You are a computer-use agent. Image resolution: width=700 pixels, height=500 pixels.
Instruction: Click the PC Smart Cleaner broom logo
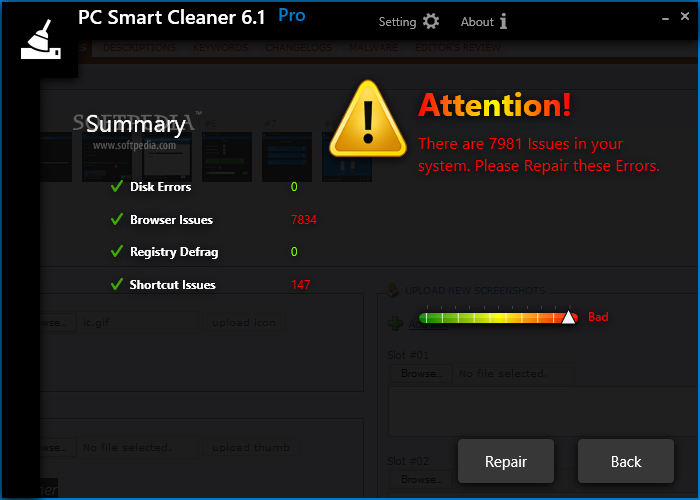(x=40, y=40)
